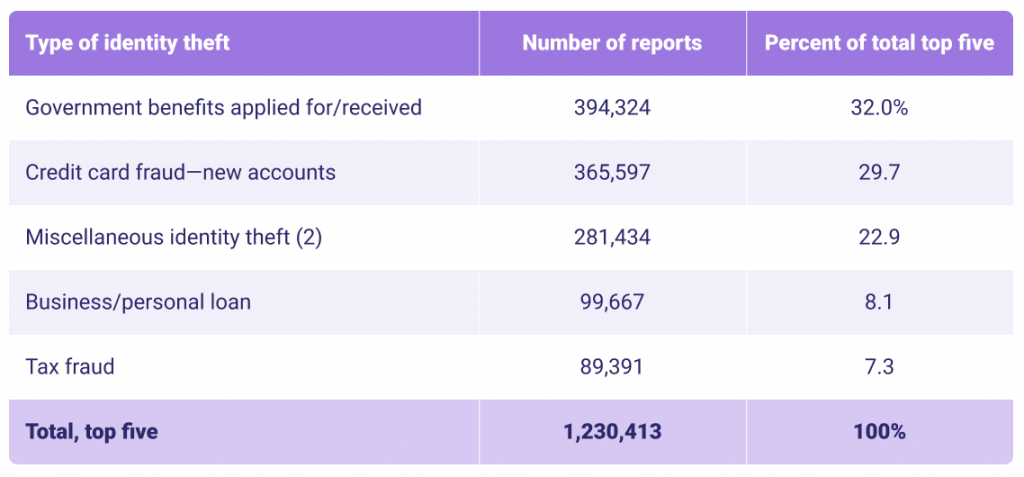Click the "Type of identity theft" column header
This screenshot has height=477, width=1024.
[127, 43]
